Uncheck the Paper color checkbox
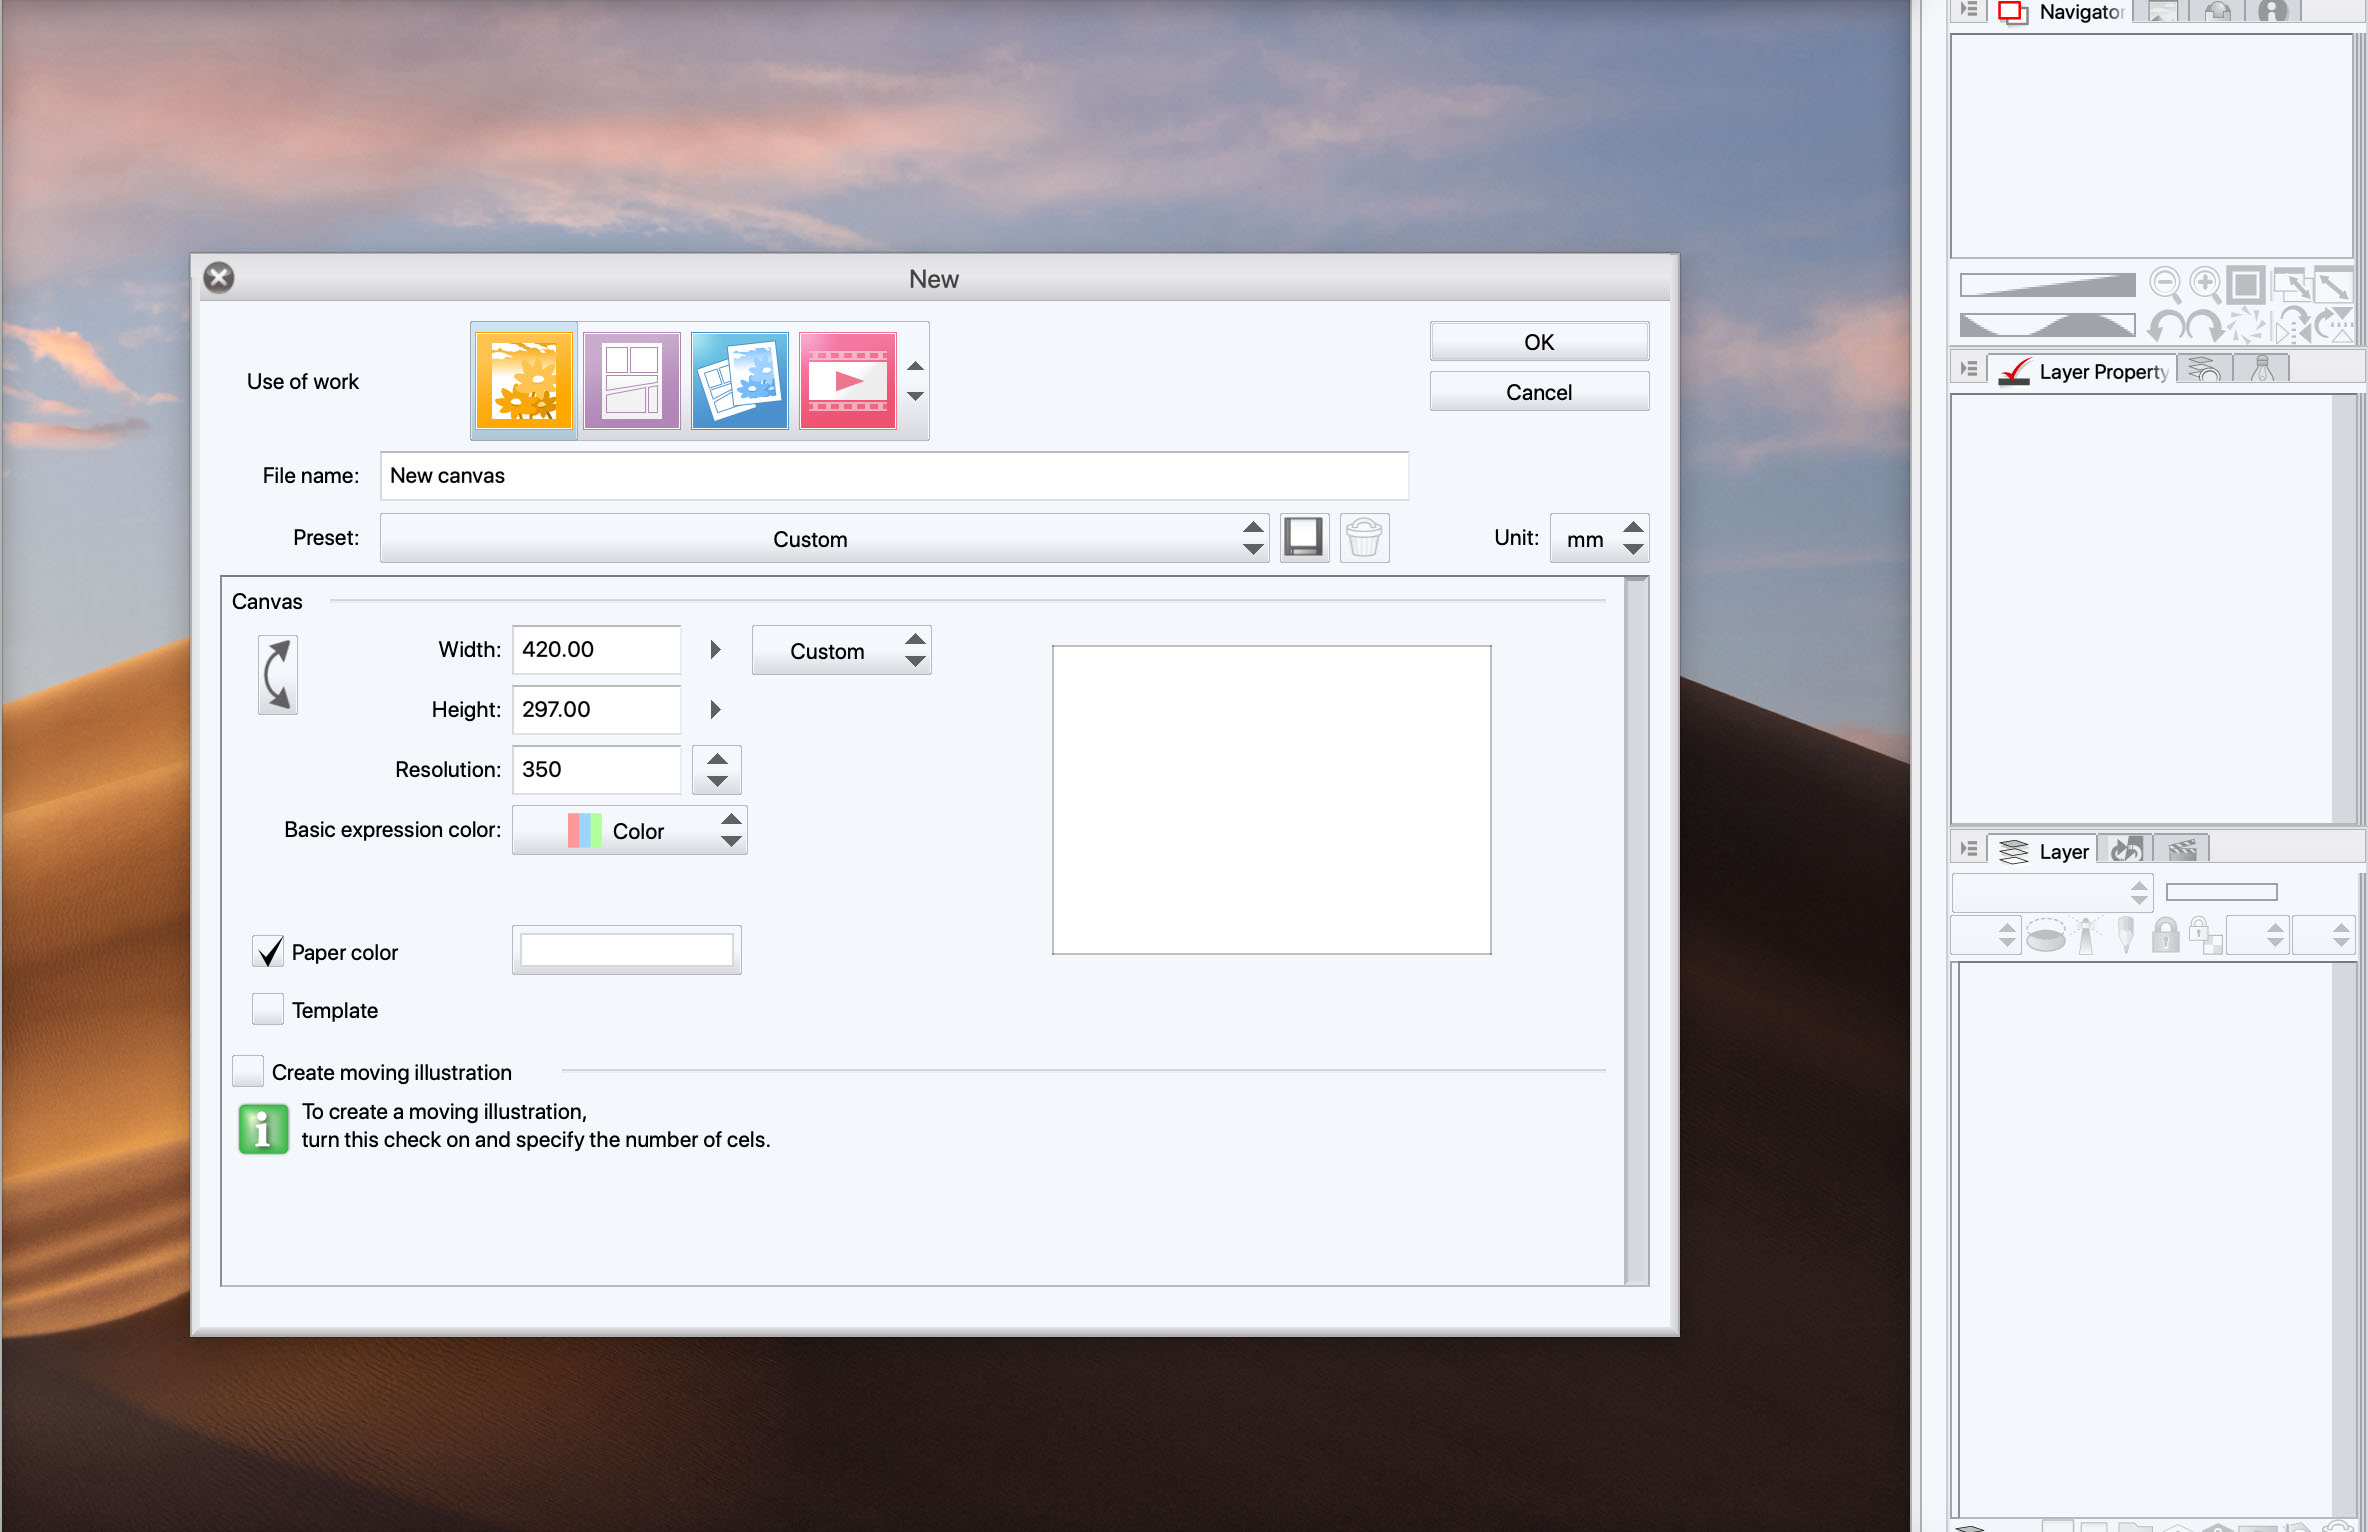Image resolution: width=2368 pixels, height=1532 pixels. [268, 951]
